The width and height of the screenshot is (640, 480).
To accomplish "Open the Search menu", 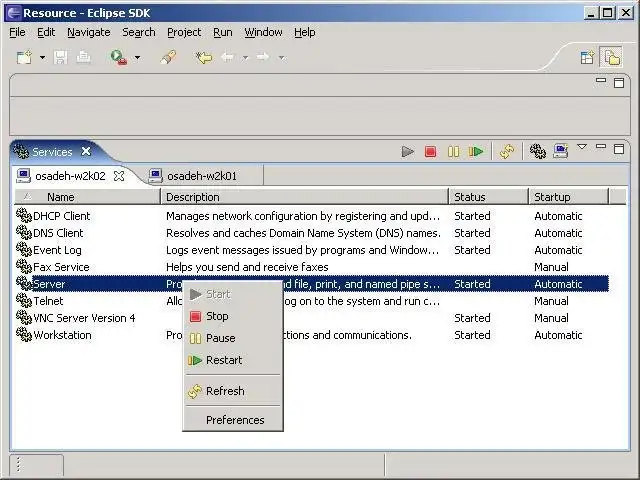I will (x=139, y=32).
